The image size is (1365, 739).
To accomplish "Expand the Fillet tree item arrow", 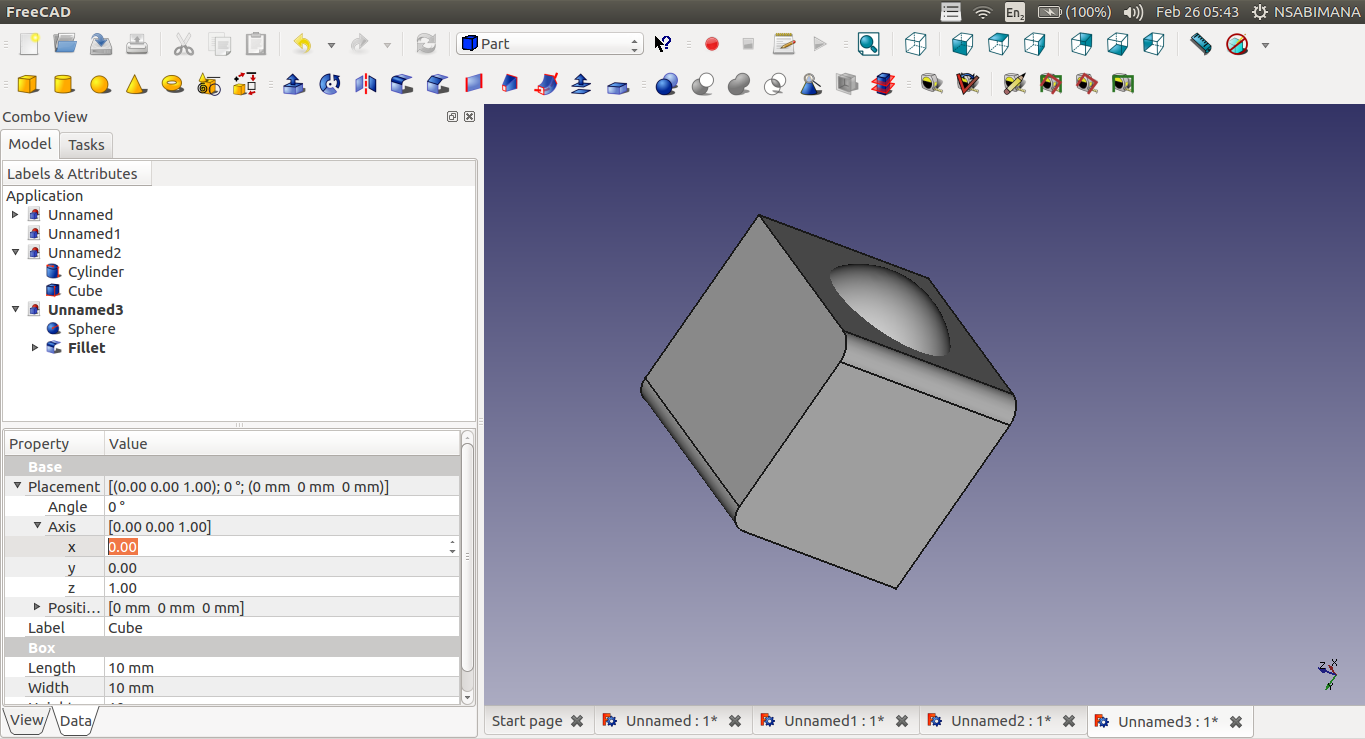I will (x=35, y=348).
